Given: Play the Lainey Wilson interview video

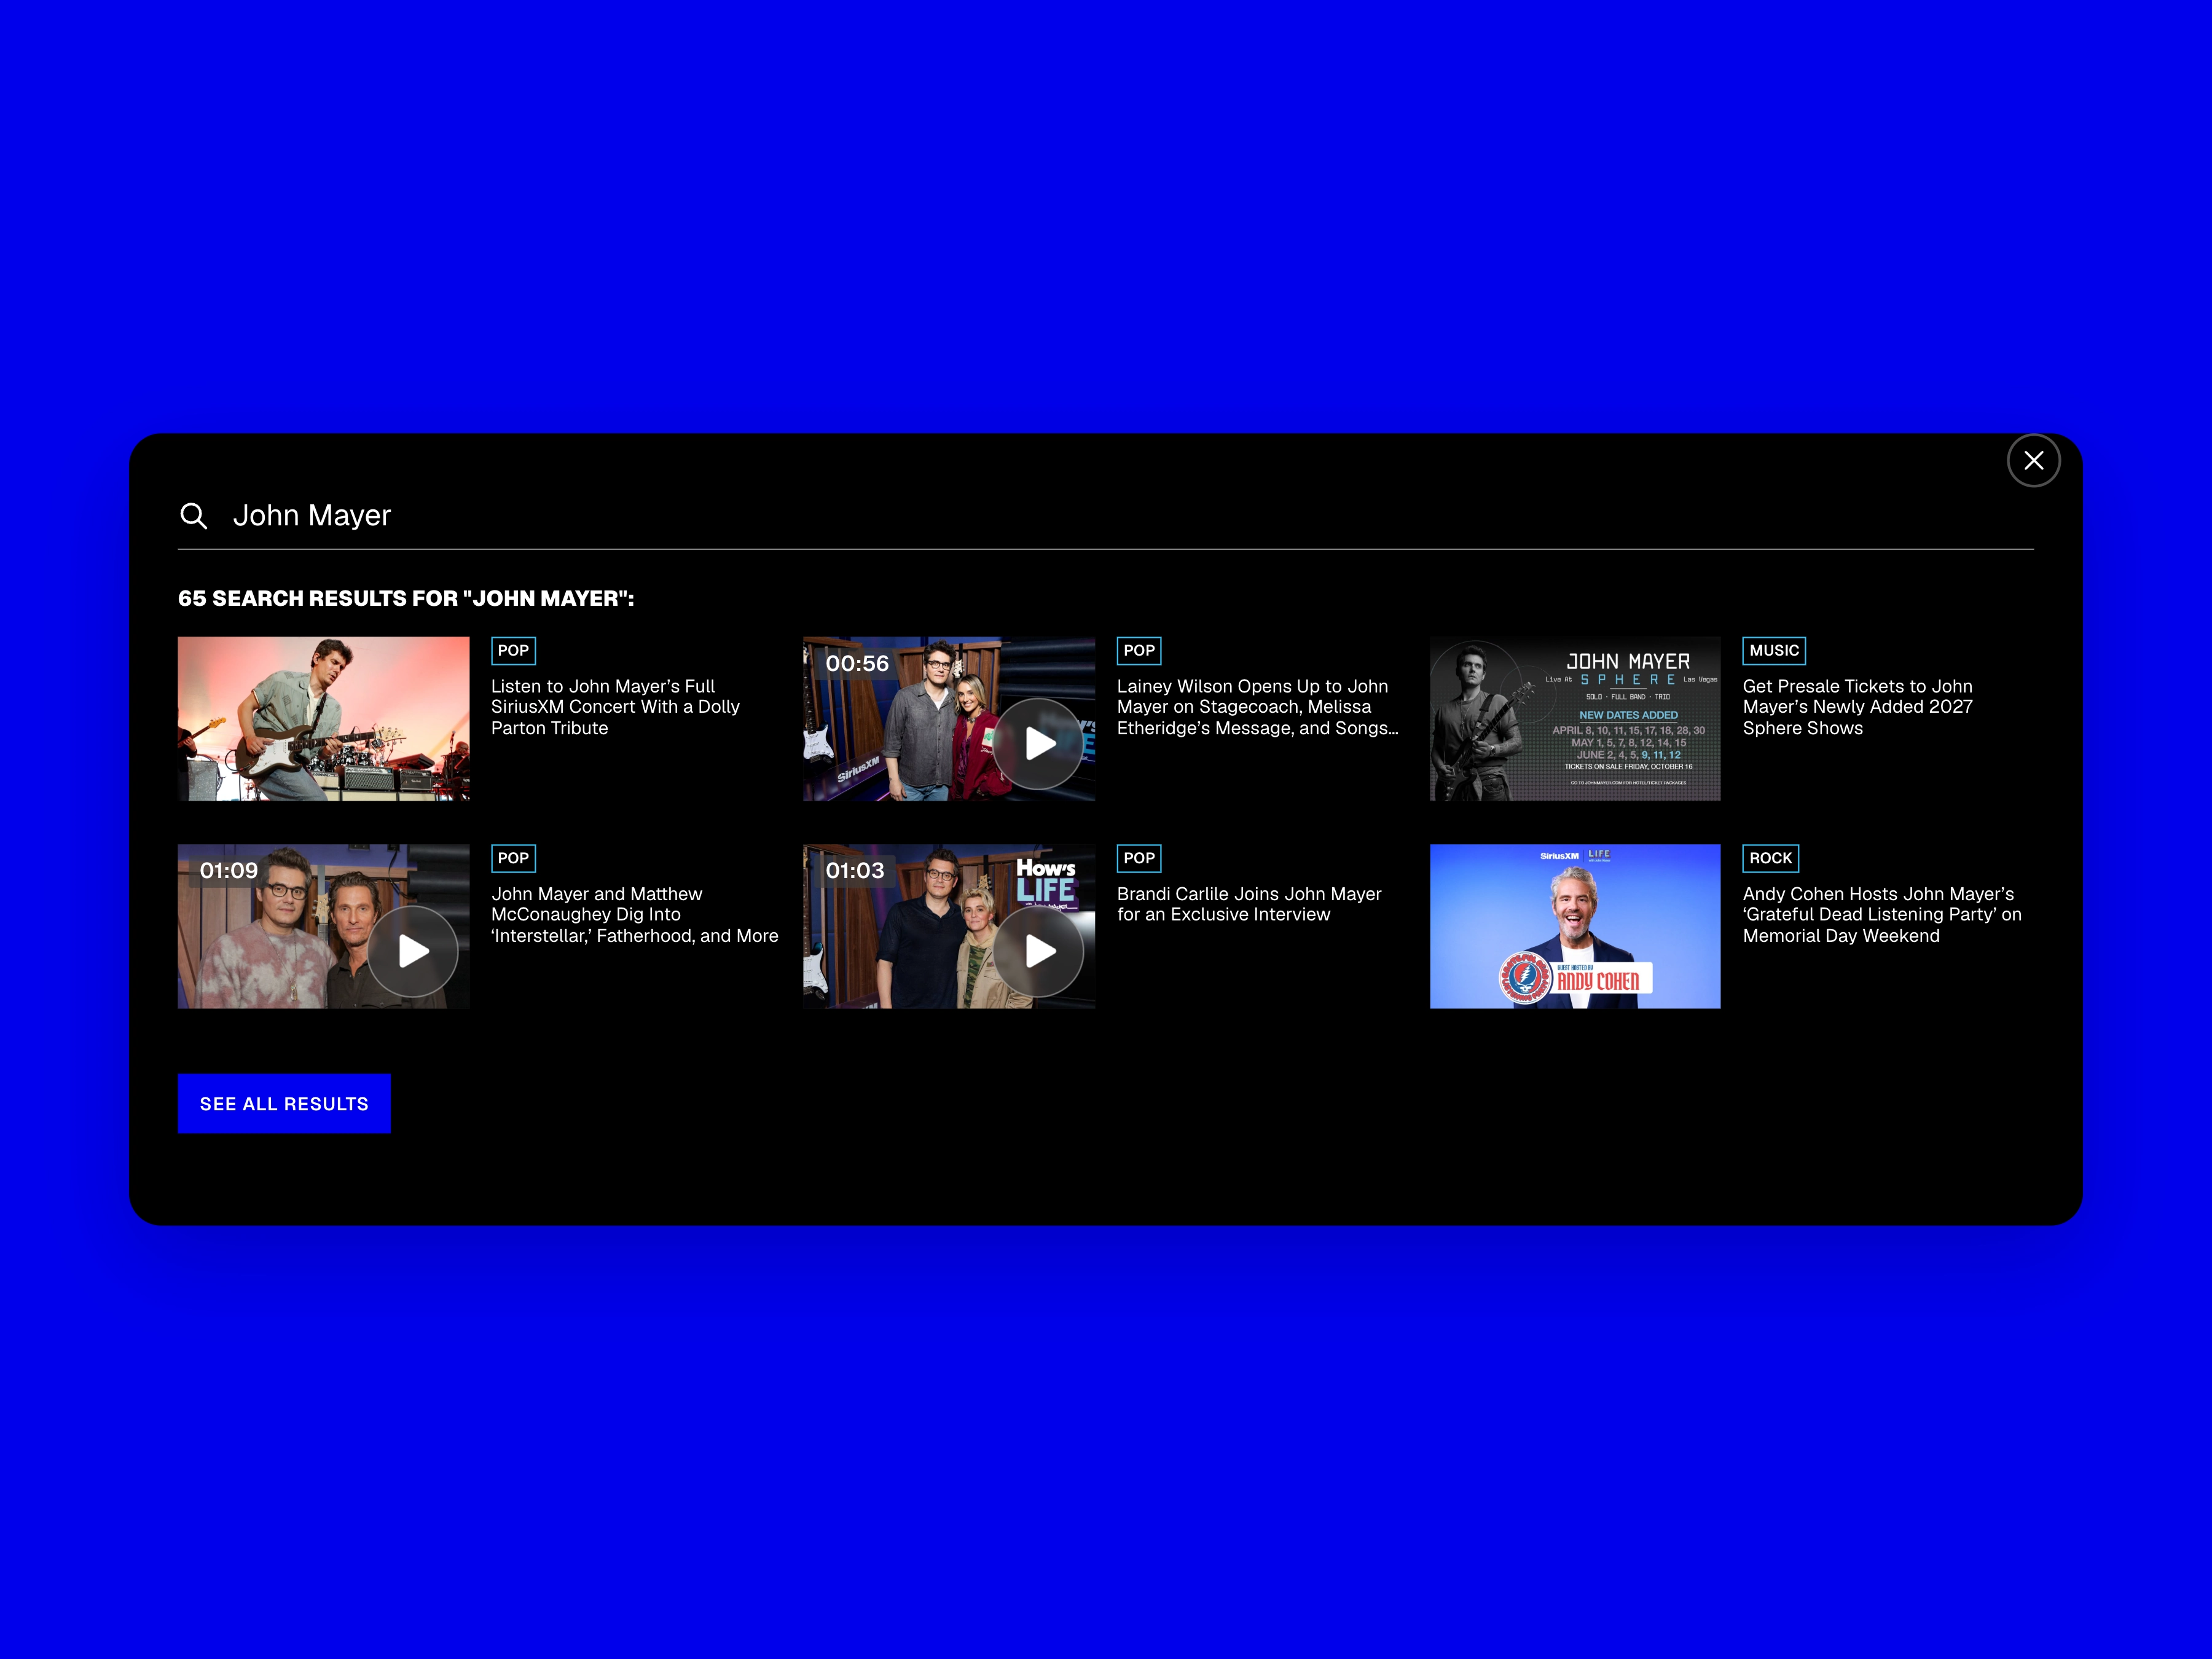Looking at the screenshot, I should click(x=1039, y=744).
